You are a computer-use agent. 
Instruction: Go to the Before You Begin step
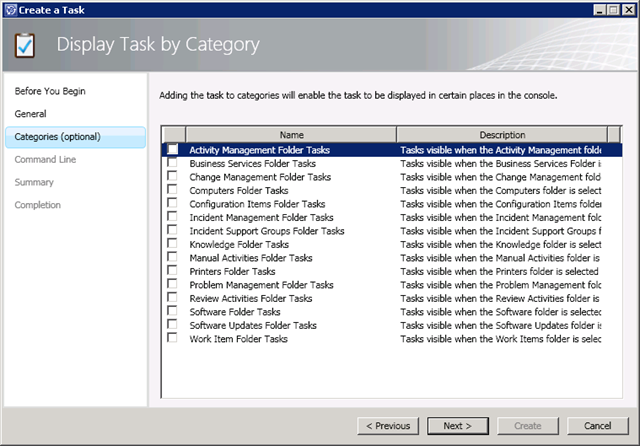tap(50, 91)
